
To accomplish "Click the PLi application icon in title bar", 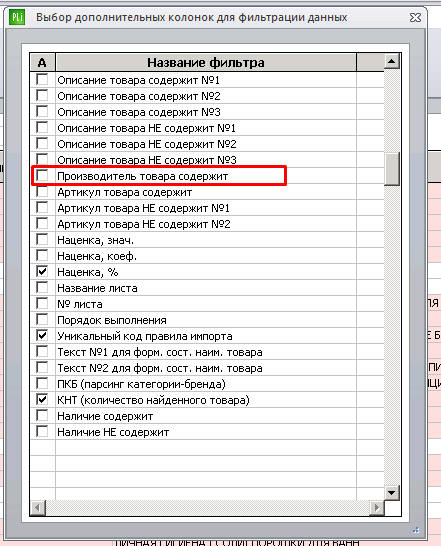I will [x=17, y=17].
